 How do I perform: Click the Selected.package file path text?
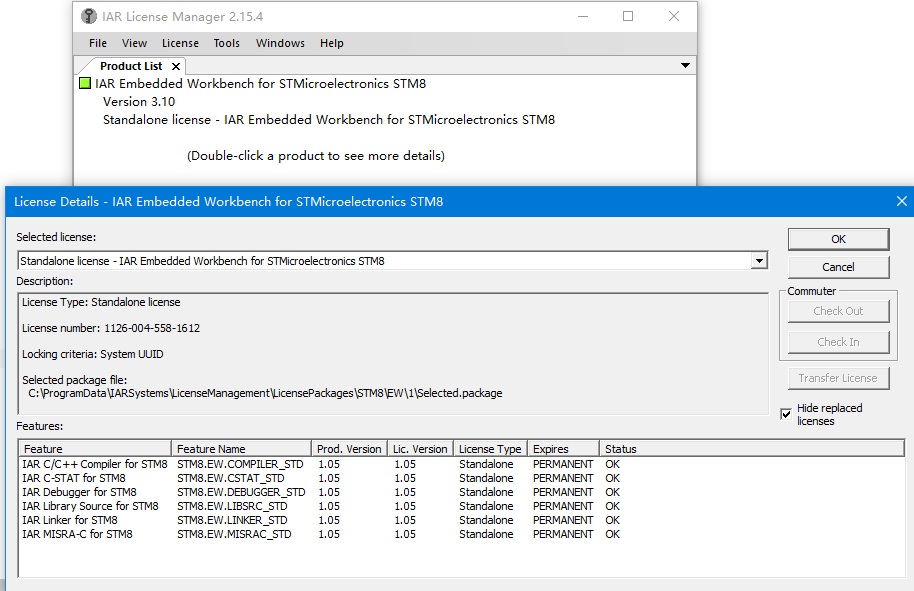click(265, 393)
